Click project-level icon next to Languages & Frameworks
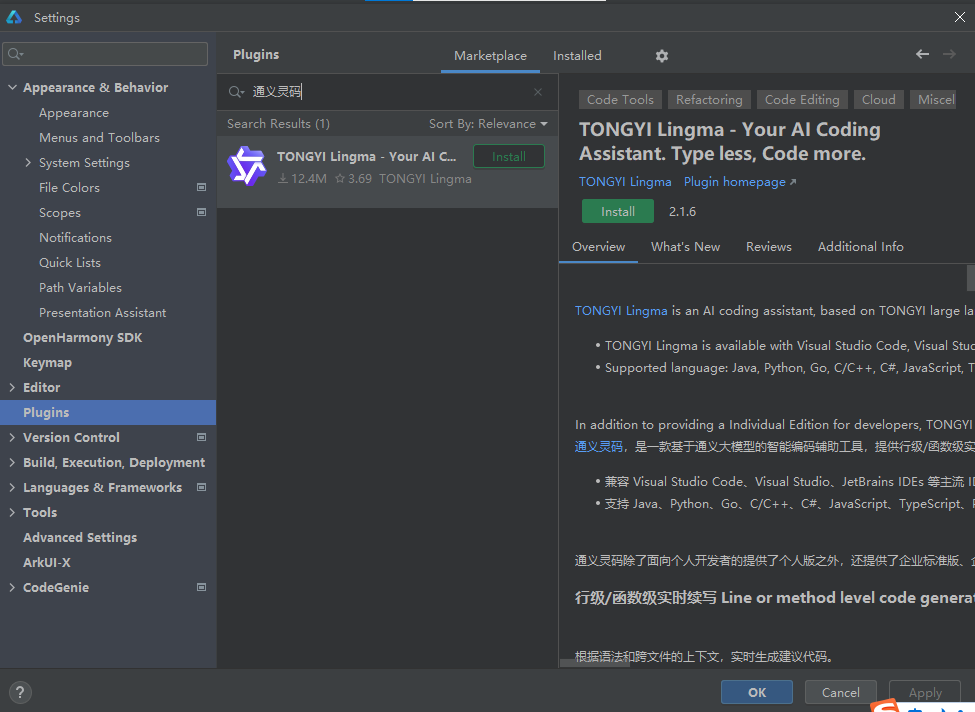975x712 pixels. pyautogui.click(x=201, y=487)
